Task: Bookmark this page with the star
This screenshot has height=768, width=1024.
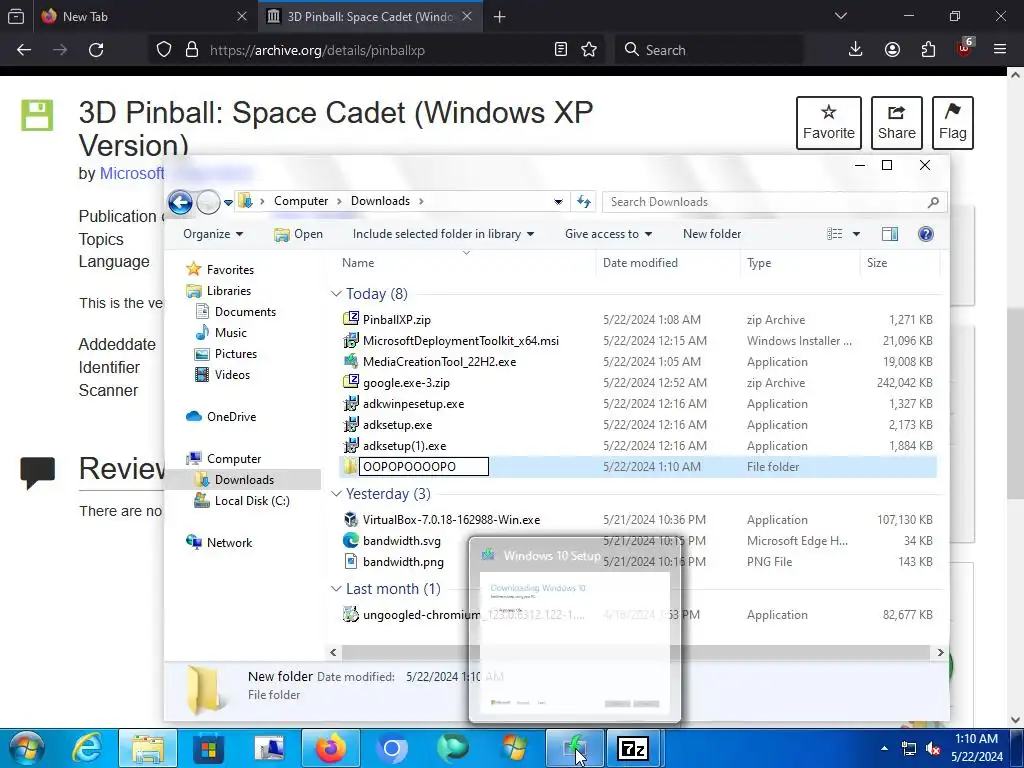Action: tap(589, 50)
